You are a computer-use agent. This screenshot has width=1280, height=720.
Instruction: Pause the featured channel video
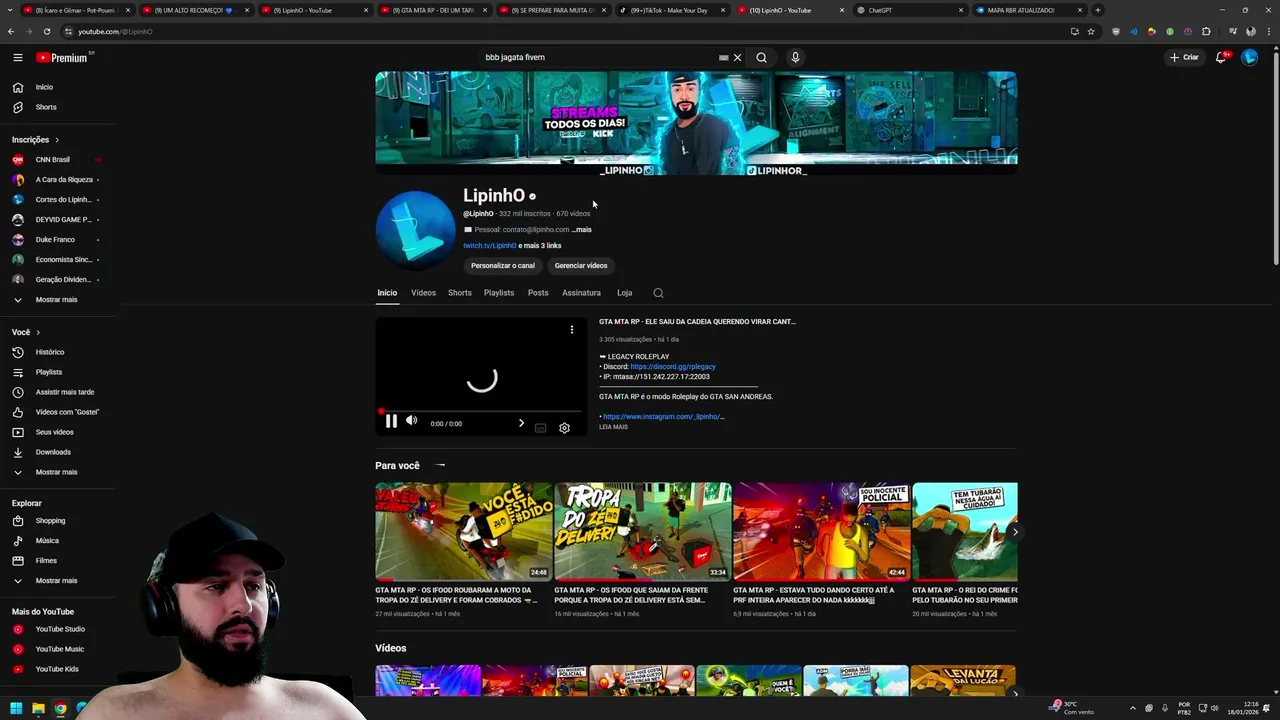click(x=391, y=422)
